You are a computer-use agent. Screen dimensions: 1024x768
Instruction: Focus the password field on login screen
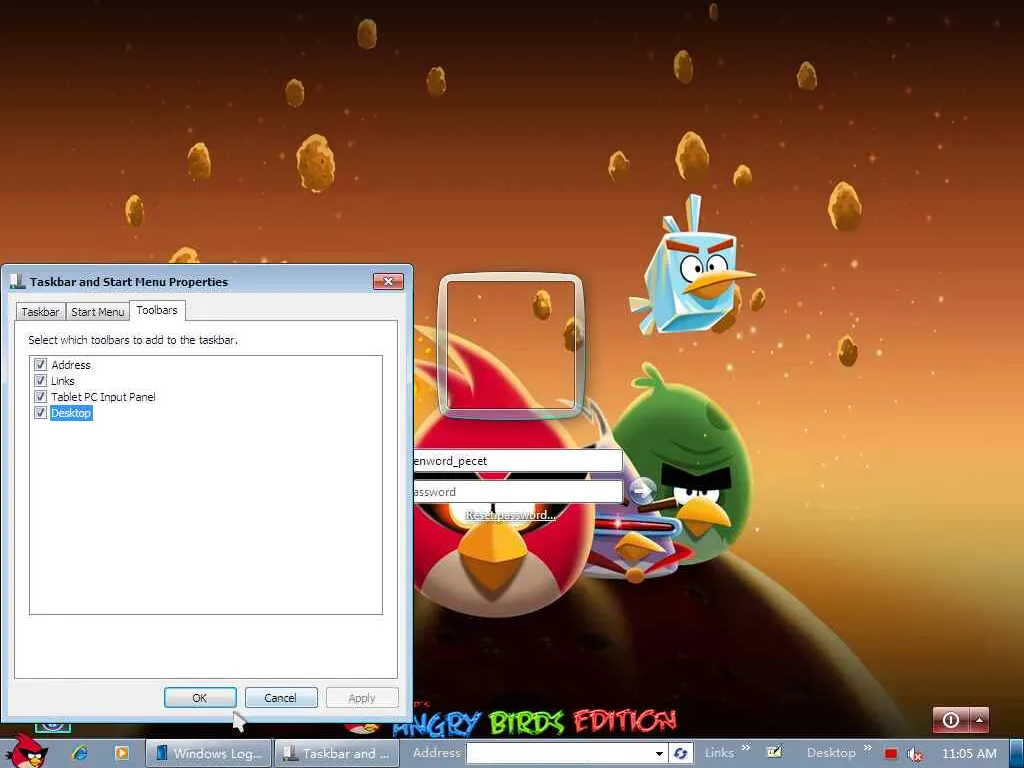point(519,492)
